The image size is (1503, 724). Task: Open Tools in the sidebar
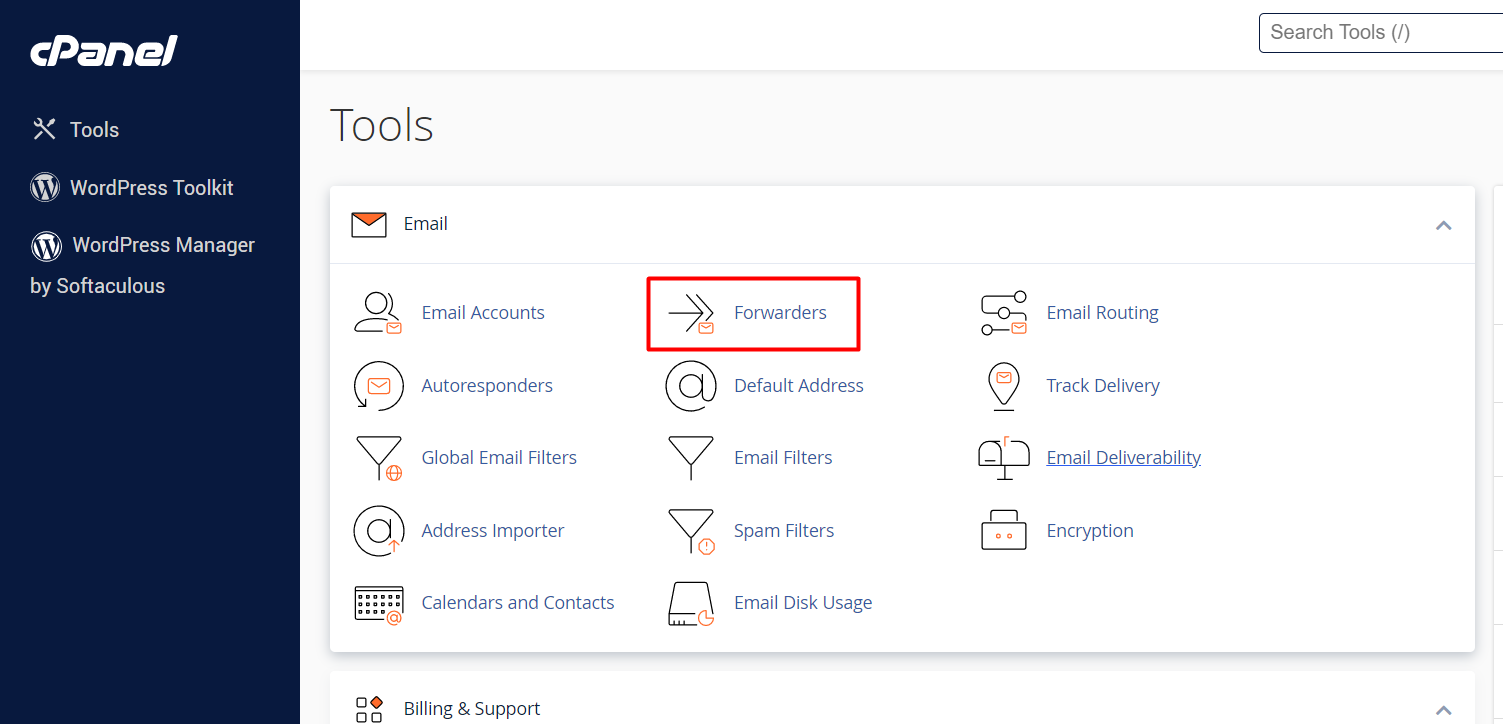(93, 130)
